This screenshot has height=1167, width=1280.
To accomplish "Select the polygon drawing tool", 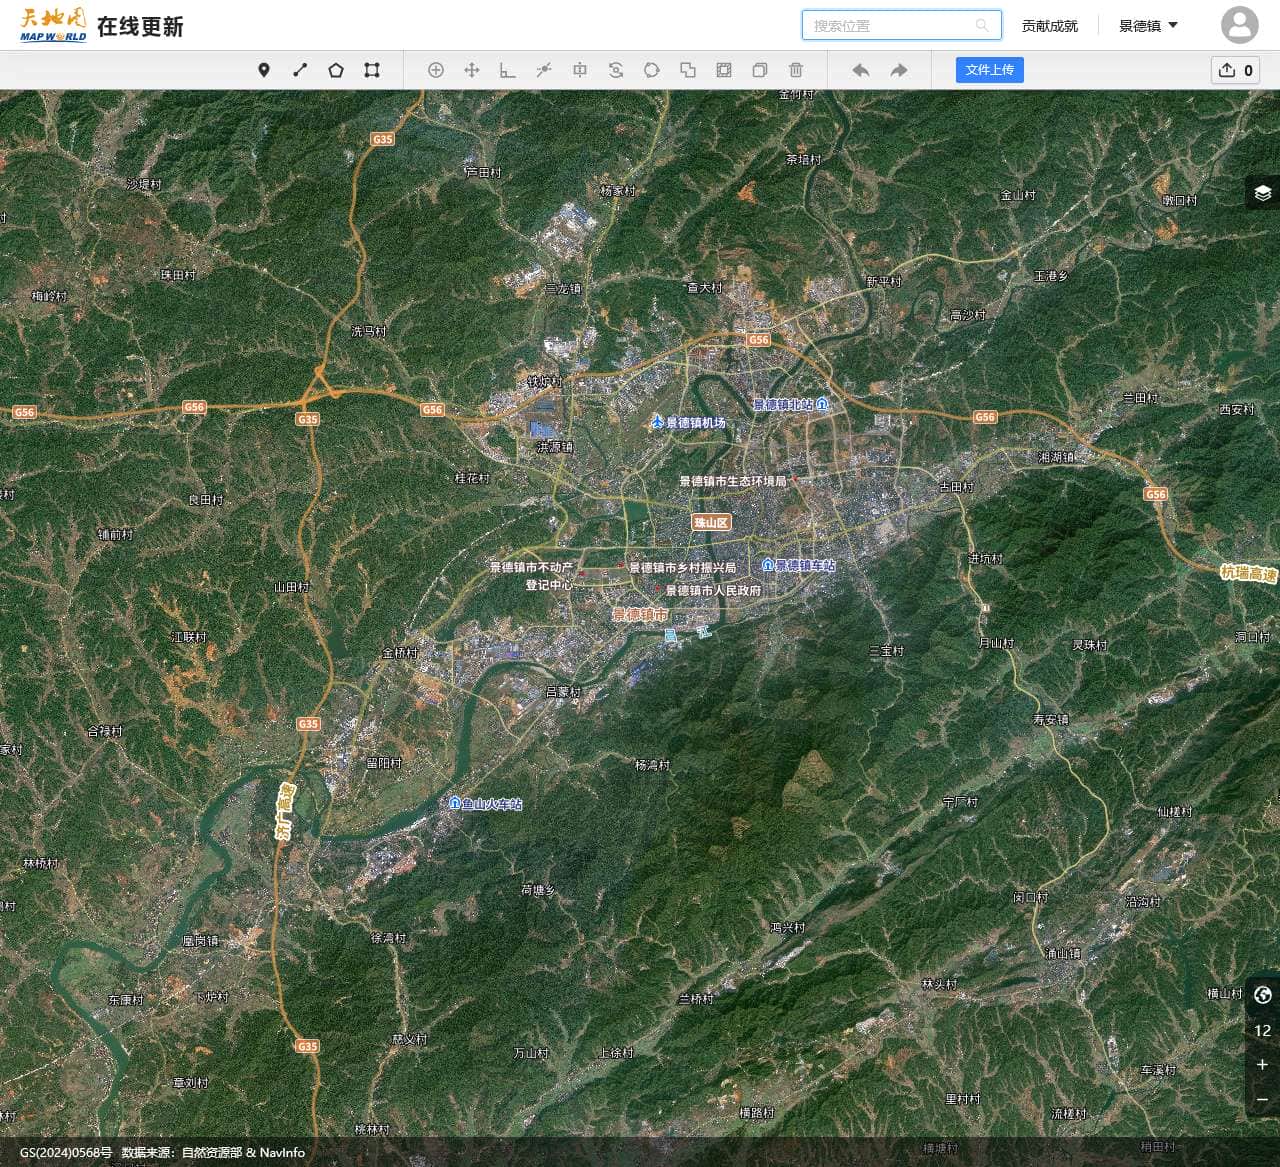I will click(336, 70).
